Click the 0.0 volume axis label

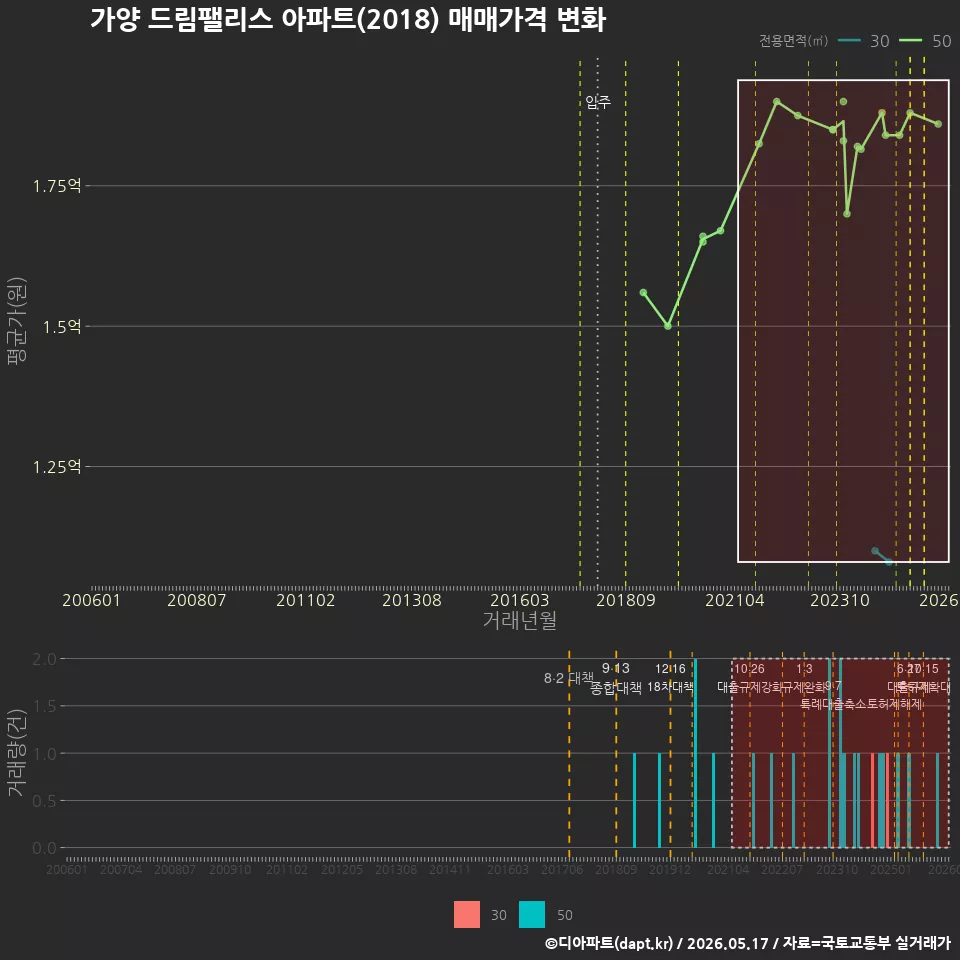tap(44, 848)
